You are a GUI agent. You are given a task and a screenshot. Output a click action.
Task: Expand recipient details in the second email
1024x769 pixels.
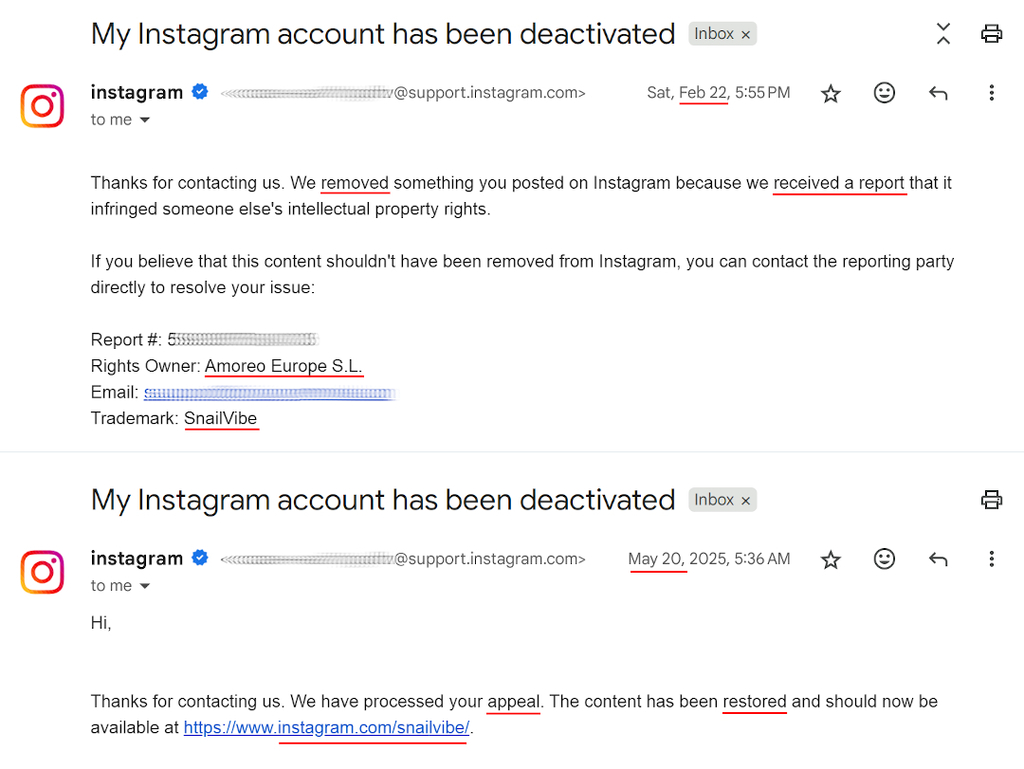click(x=144, y=586)
